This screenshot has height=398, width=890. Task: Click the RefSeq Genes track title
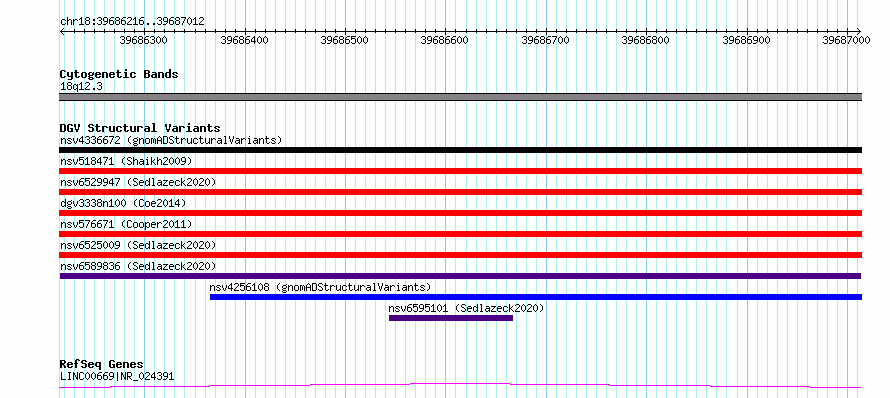102,365
